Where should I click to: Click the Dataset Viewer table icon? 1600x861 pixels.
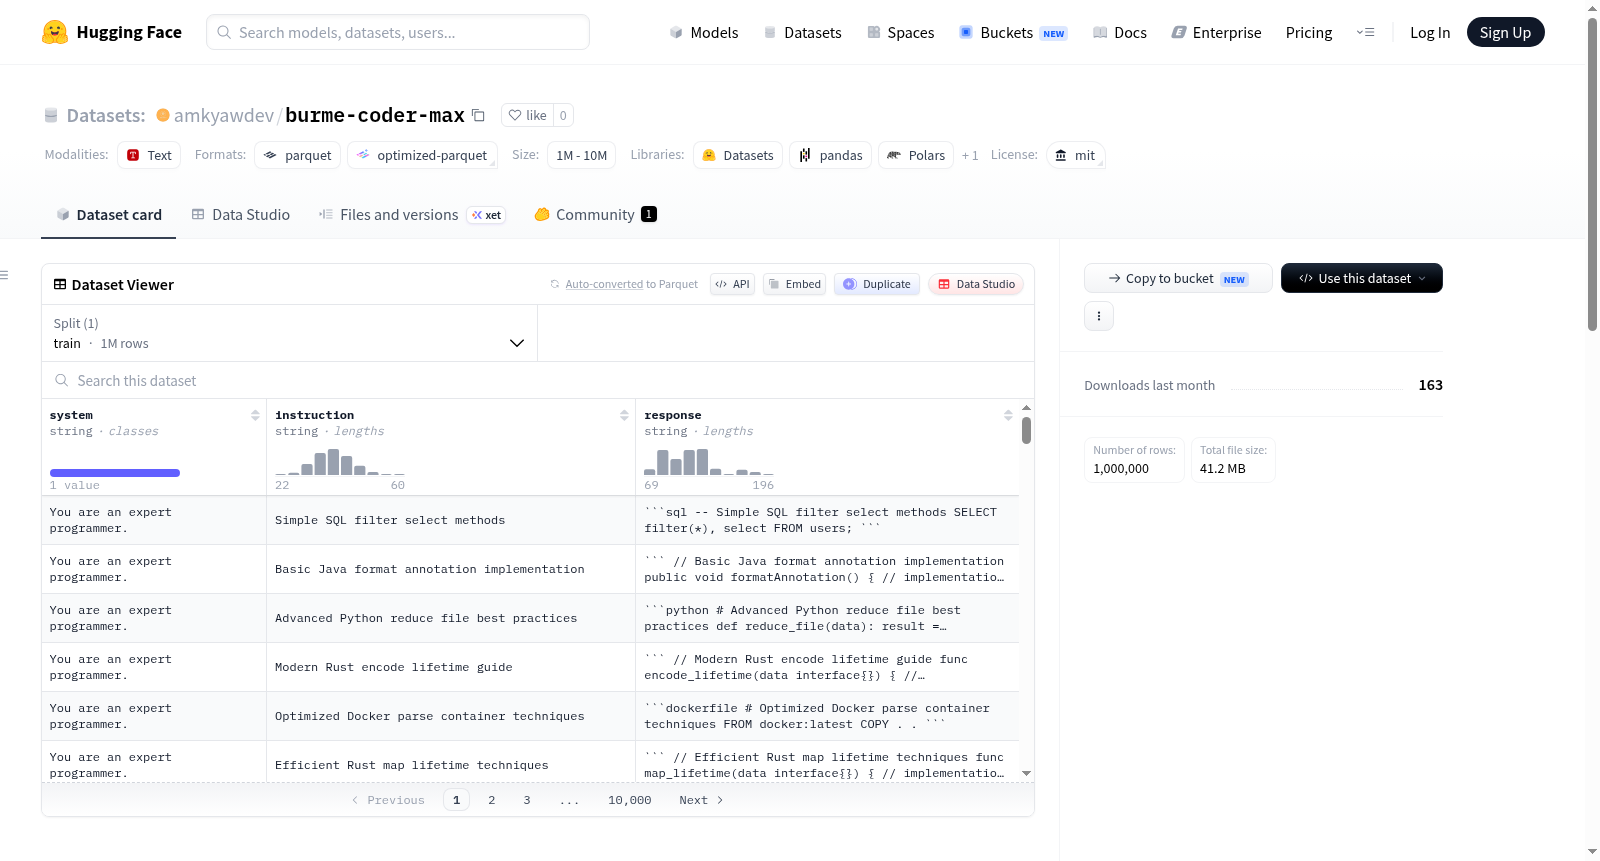pyautogui.click(x=60, y=285)
